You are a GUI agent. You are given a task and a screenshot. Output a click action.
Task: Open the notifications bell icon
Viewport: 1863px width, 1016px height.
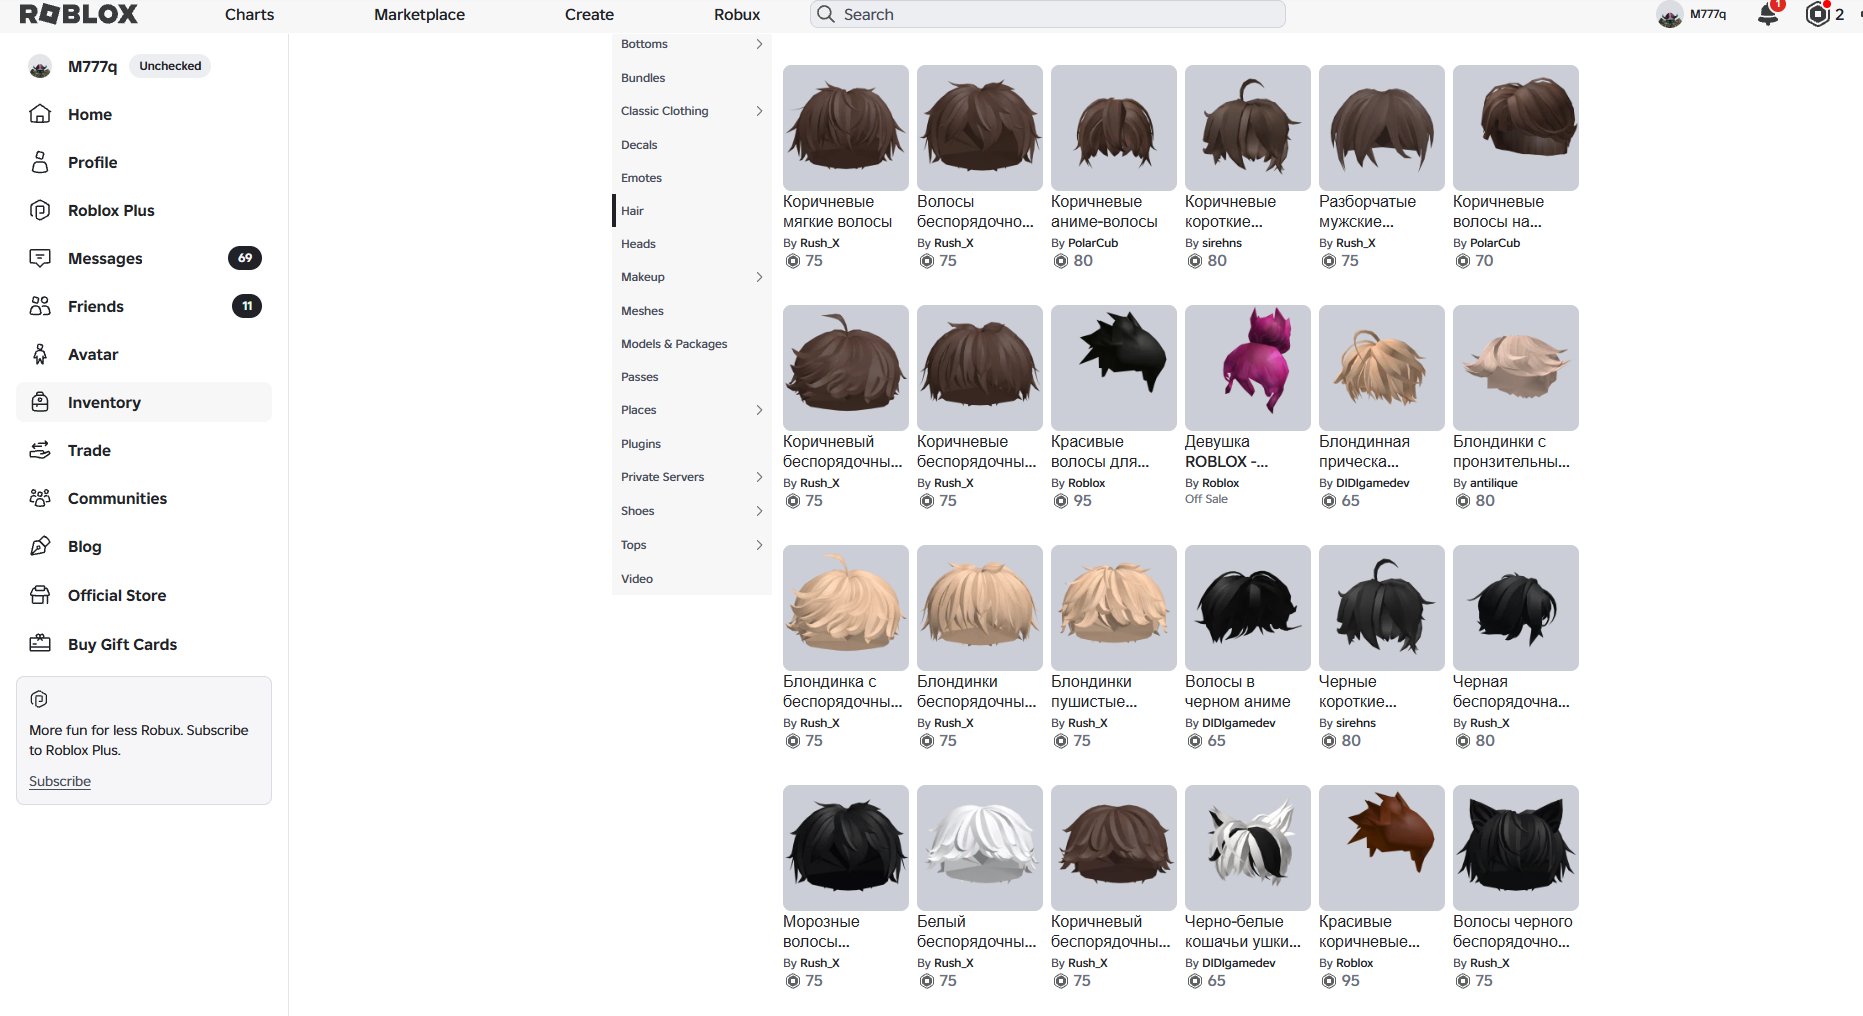tap(1768, 14)
